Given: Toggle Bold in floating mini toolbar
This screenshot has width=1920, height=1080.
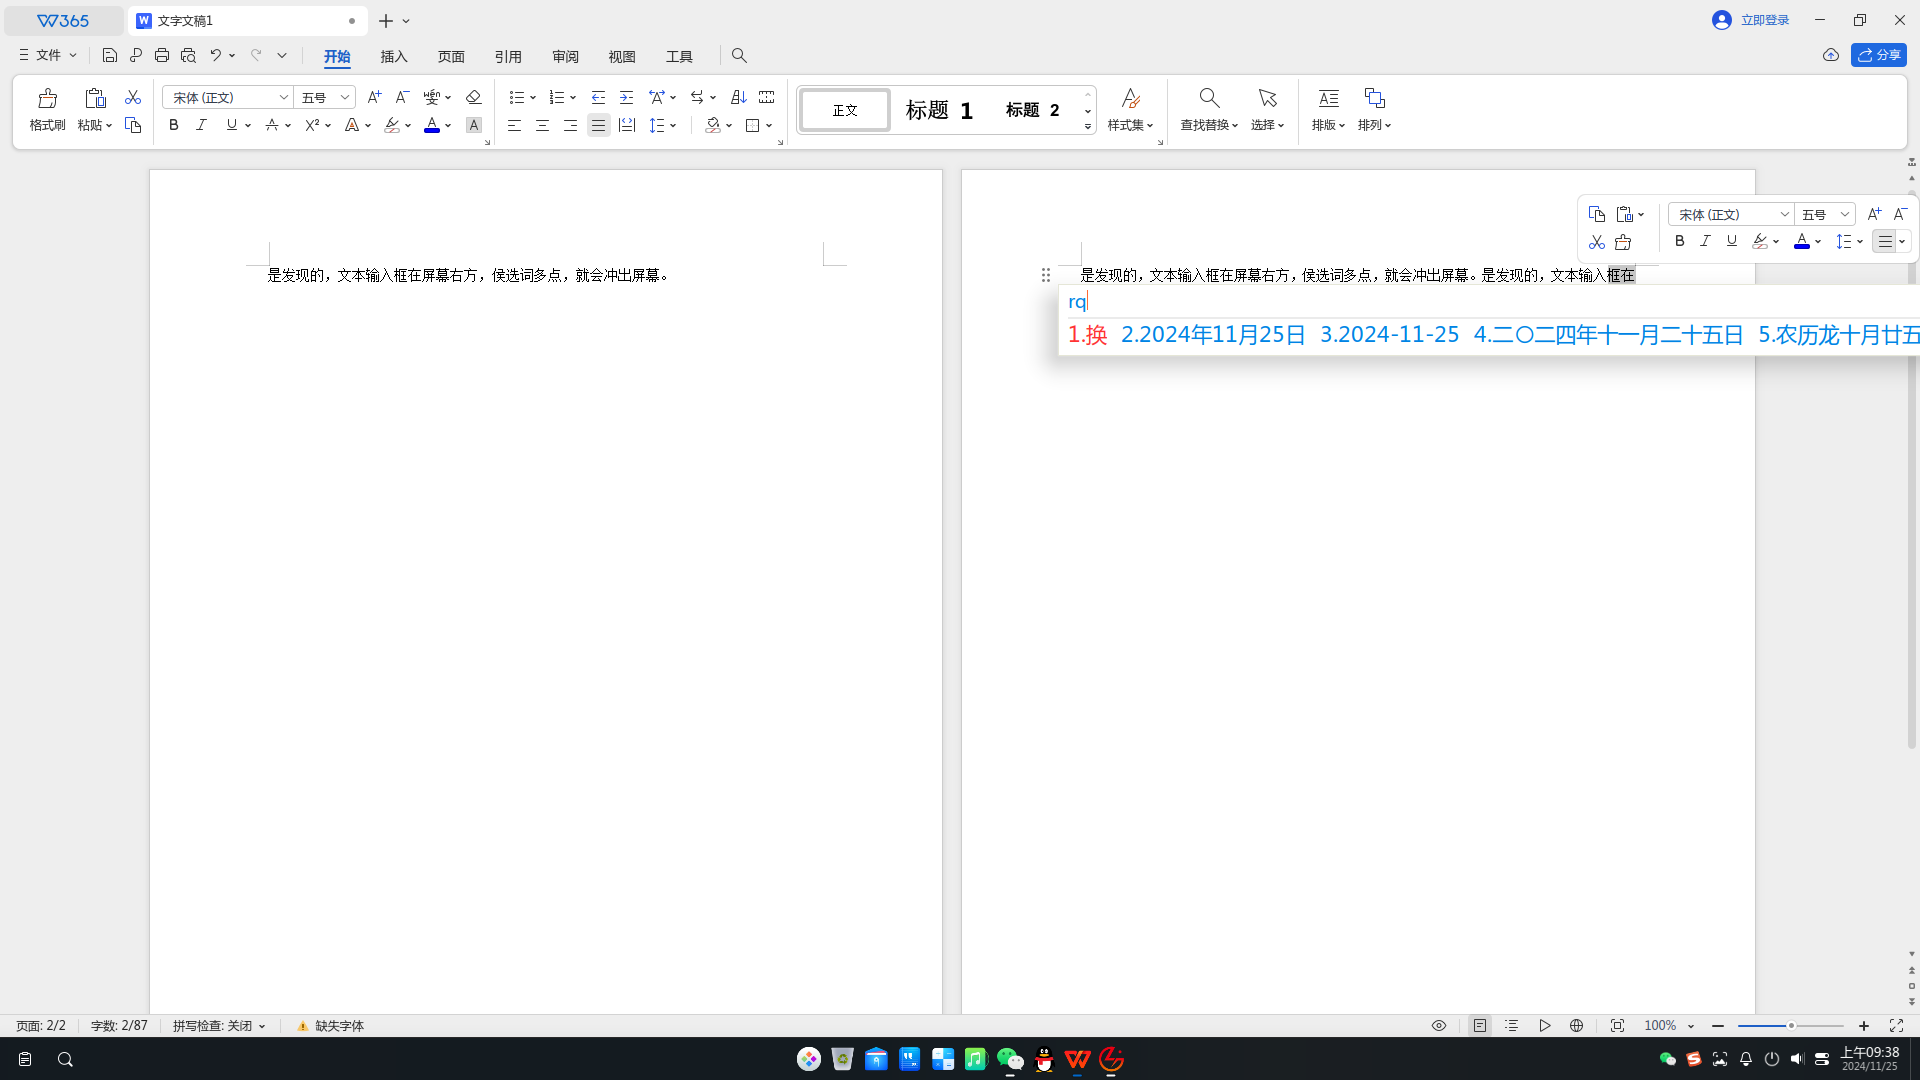Looking at the screenshot, I should click(1680, 241).
